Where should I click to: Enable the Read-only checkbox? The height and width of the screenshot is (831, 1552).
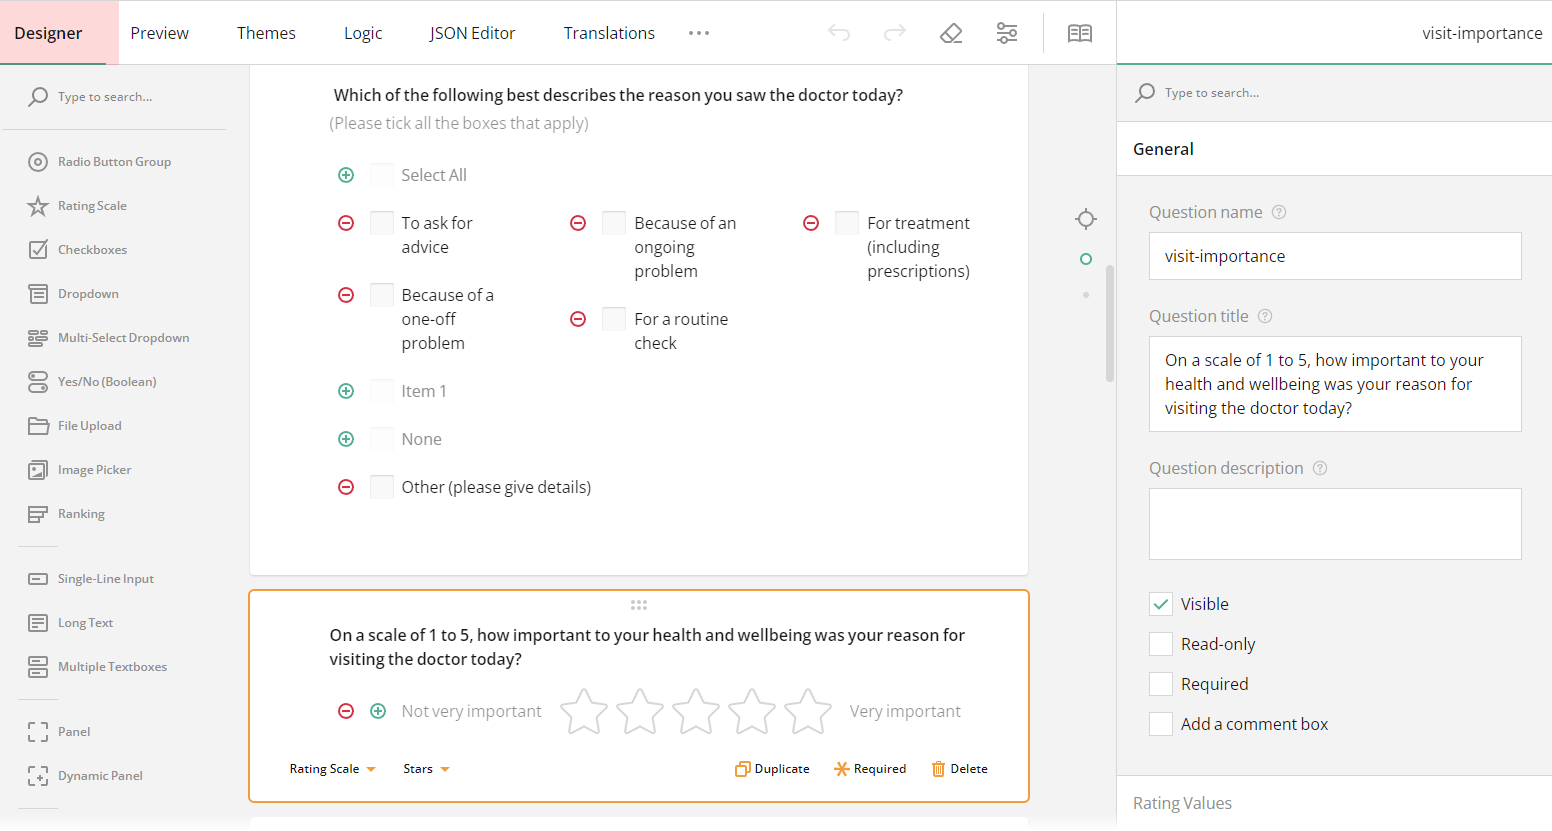1161,643
